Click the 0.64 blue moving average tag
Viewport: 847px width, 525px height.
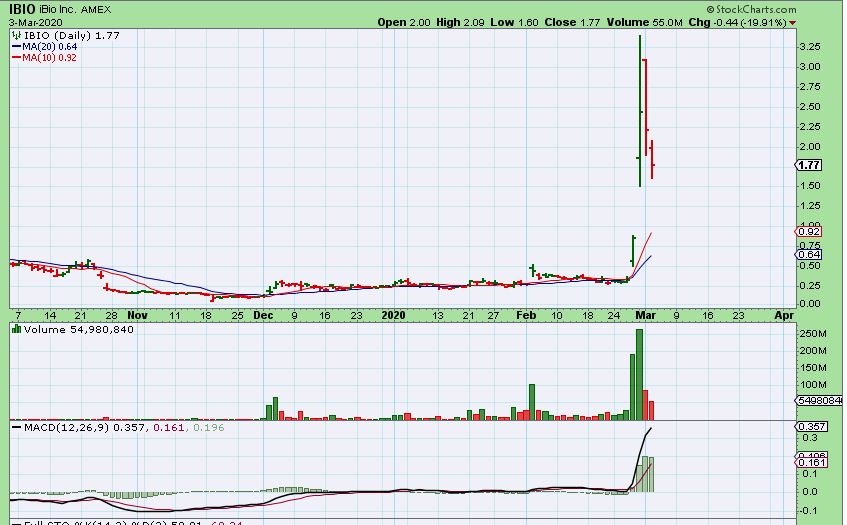click(808, 255)
